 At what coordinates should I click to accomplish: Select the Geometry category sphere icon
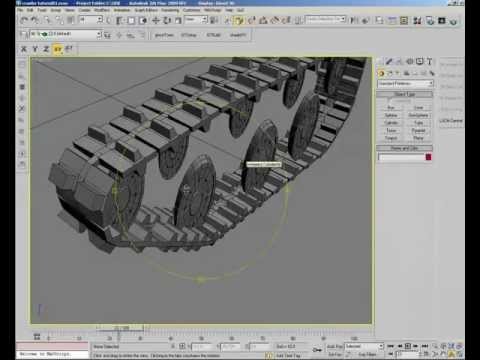pos(381,73)
